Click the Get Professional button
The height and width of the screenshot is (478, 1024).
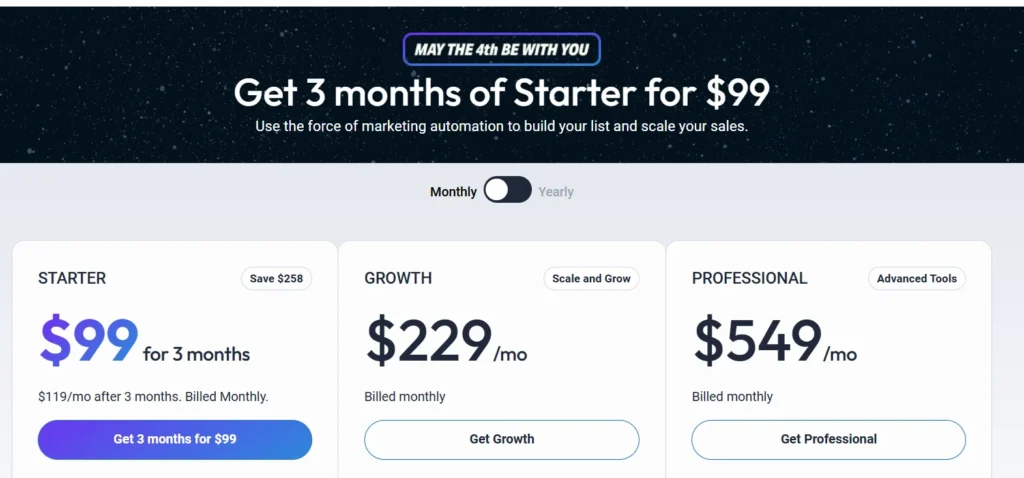click(x=829, y=439)
